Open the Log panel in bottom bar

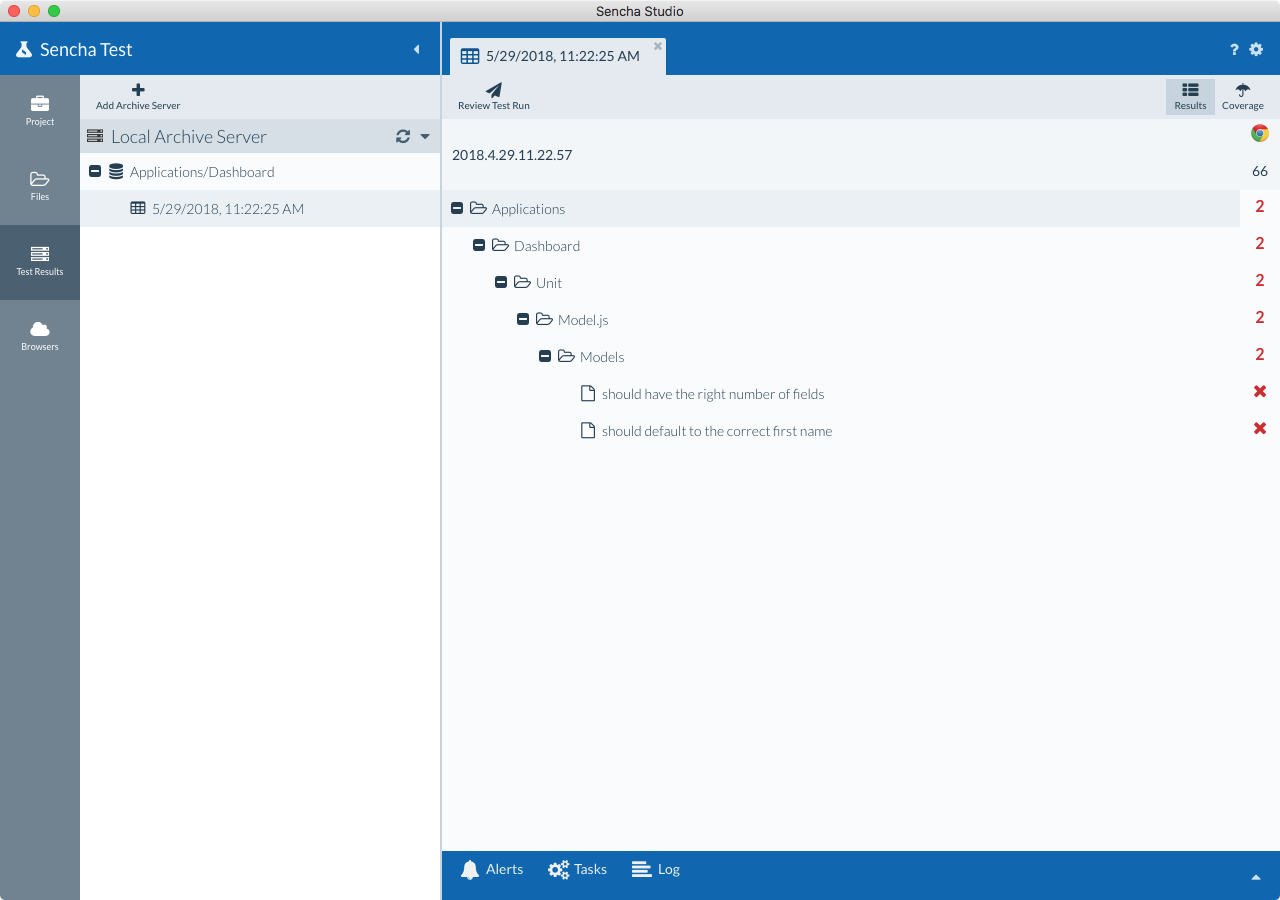pos(656,870)
